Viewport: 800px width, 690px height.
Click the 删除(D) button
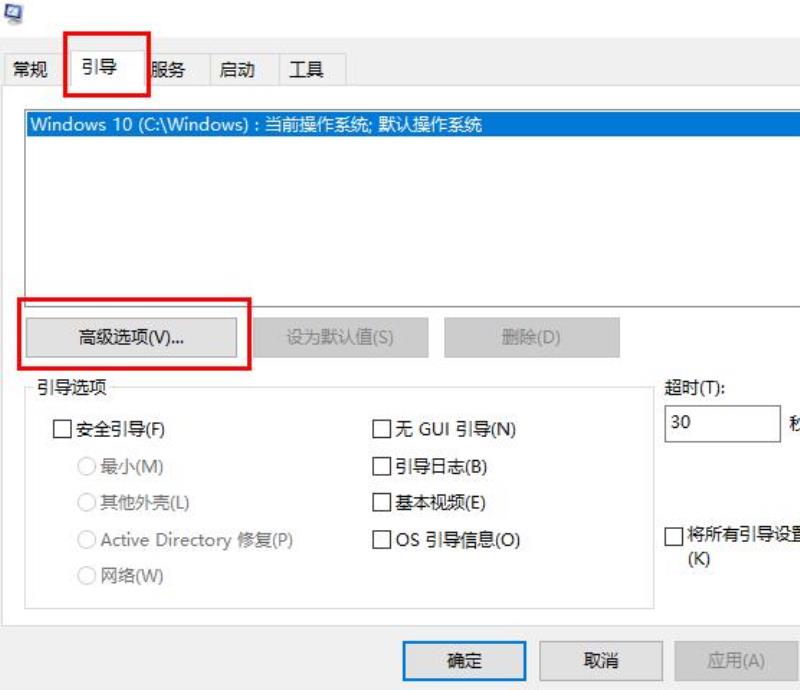[532, 337]
